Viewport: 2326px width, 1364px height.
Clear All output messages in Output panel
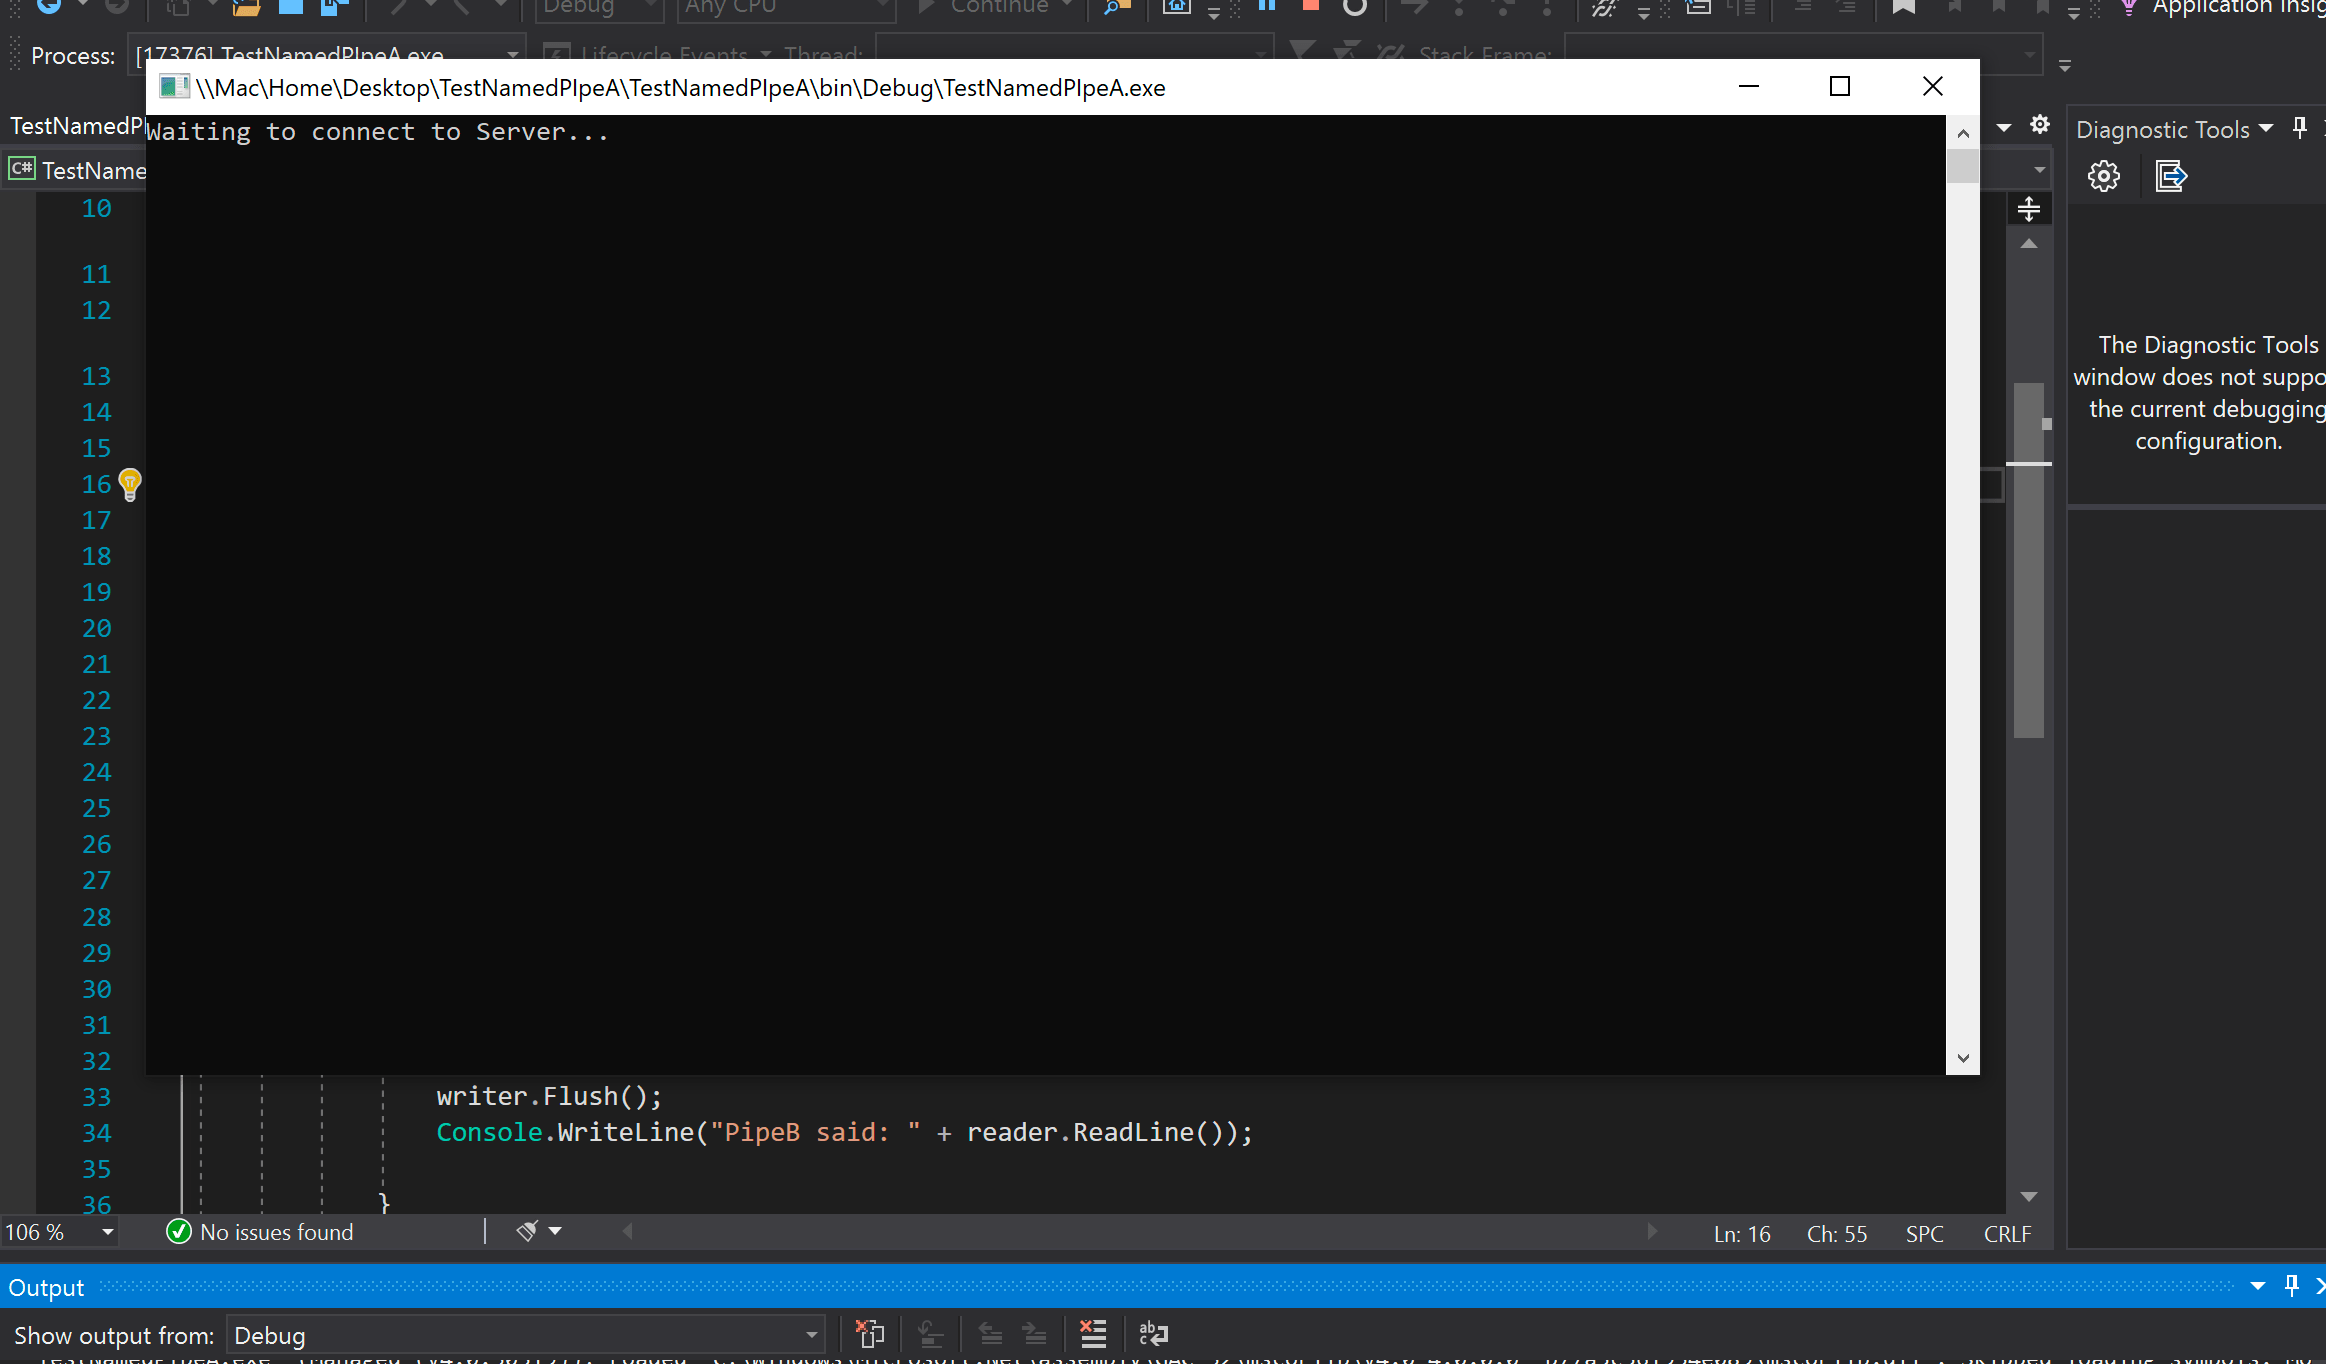tap(1093, 1334)
